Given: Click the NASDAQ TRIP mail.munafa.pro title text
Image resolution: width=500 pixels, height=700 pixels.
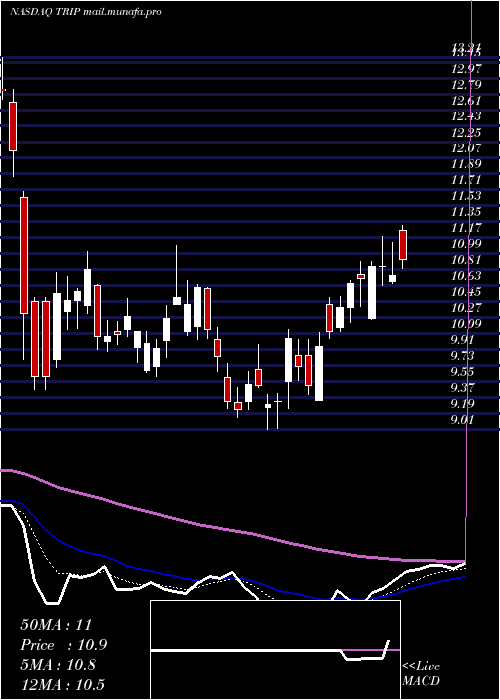Looking at the screenshot, I should tap(85, 12).
